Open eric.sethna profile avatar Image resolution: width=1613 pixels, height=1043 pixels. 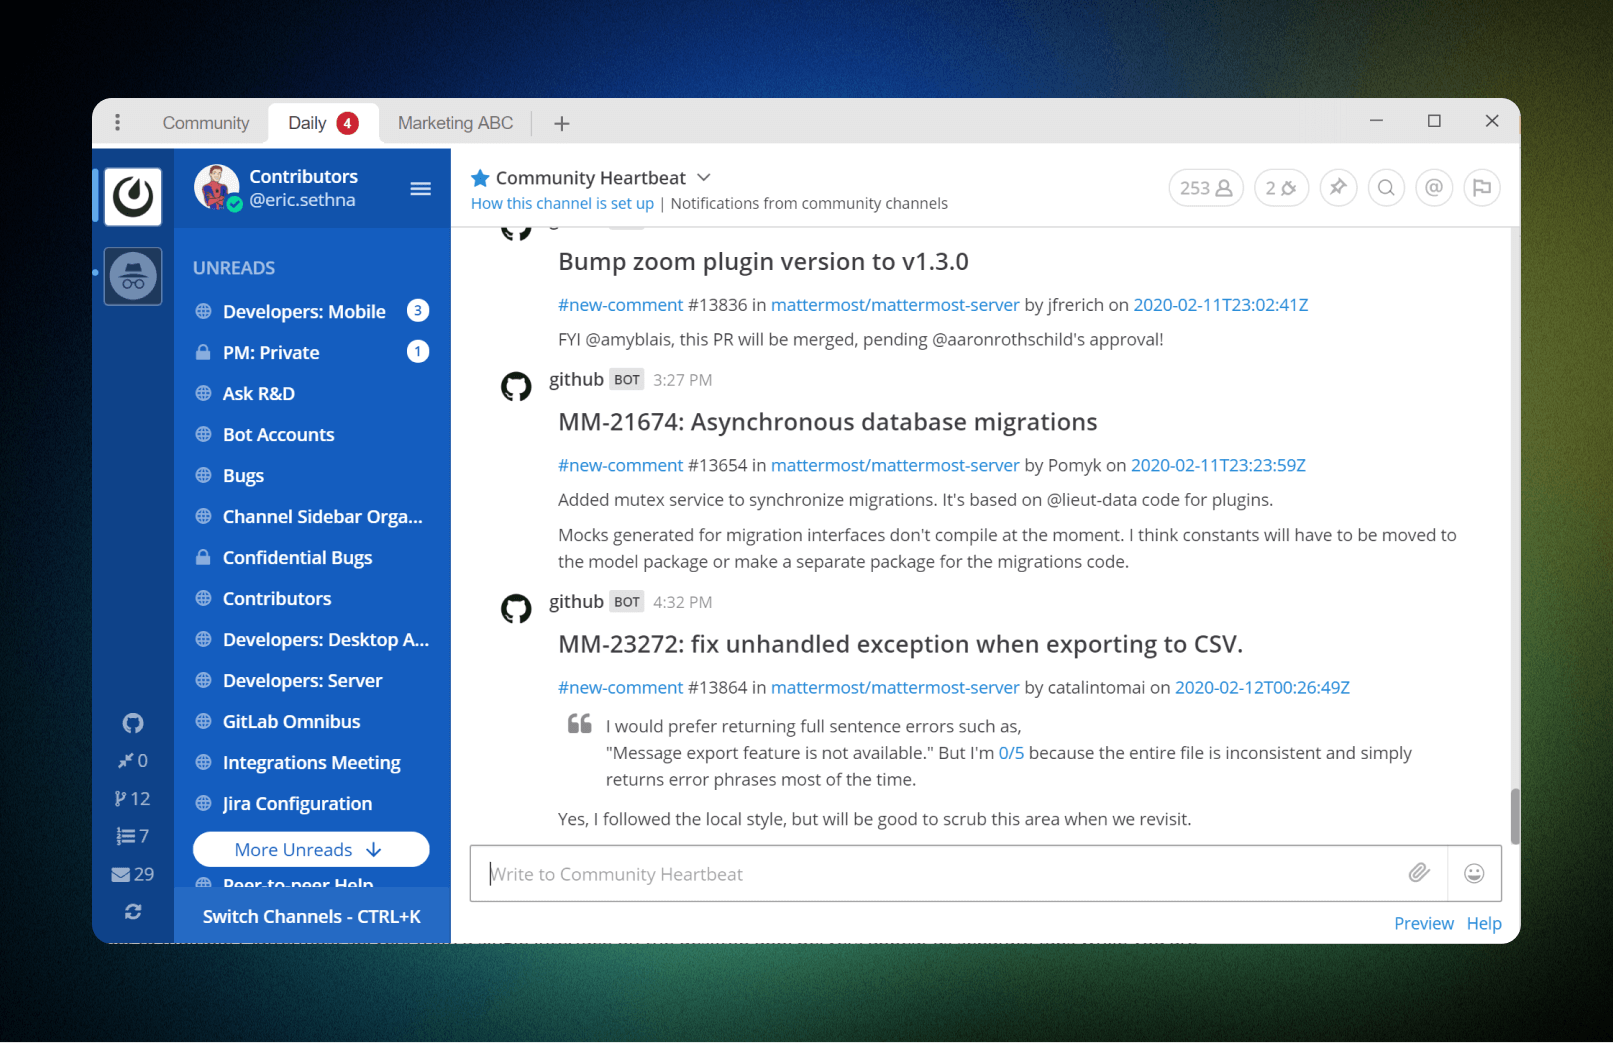click(217, 188)
